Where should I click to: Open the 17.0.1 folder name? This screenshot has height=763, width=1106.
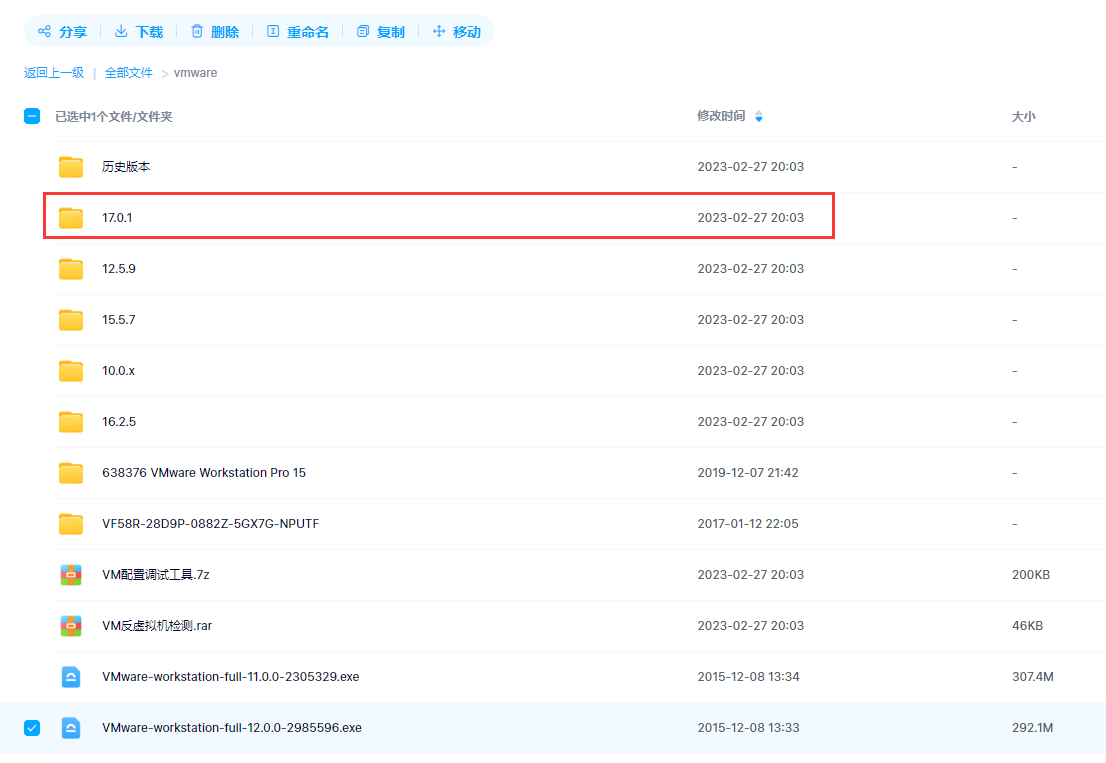116,217
